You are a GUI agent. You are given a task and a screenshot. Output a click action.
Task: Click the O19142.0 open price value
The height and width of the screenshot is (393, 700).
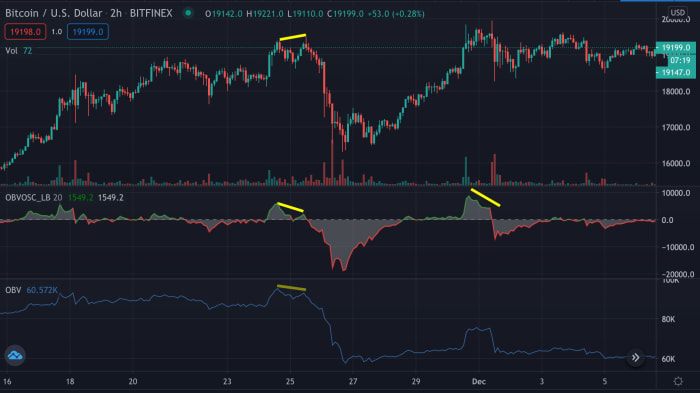coord(224,14)
